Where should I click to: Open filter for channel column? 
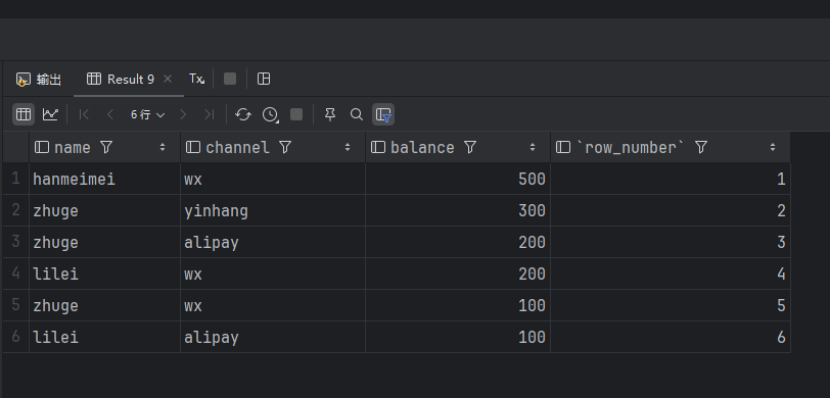(285, 147)
